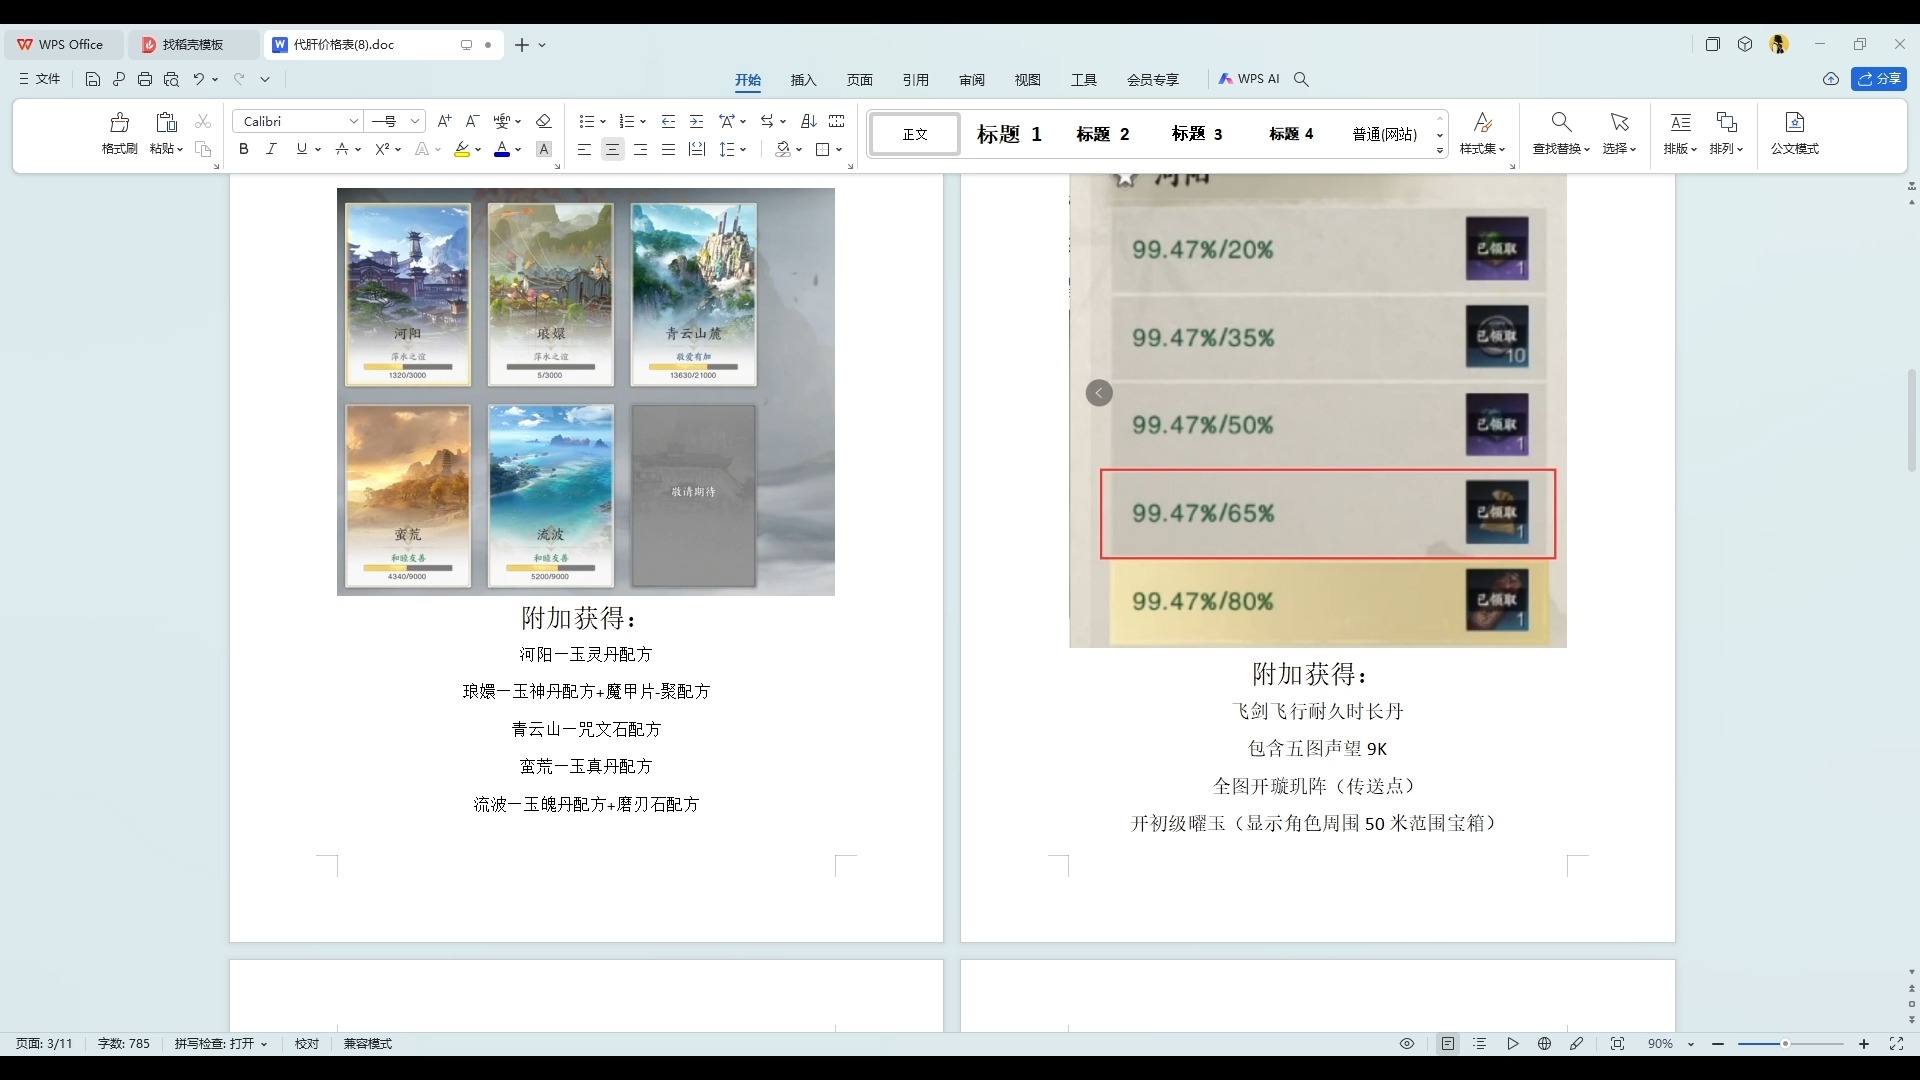Toggle bold formatting
This screenshot has width=1920, height=1080.
(243, 149)
